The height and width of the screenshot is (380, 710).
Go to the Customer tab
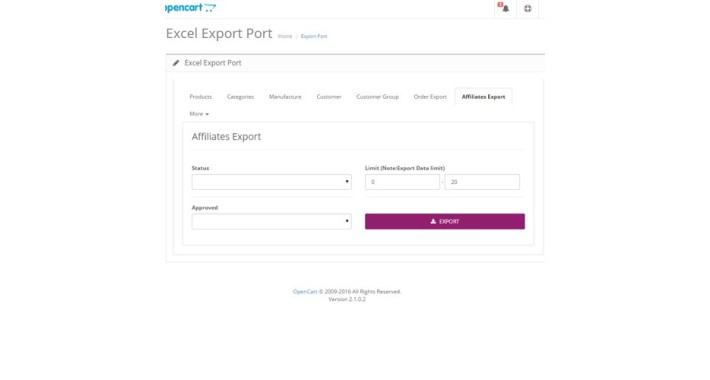(x=329, y=96)
